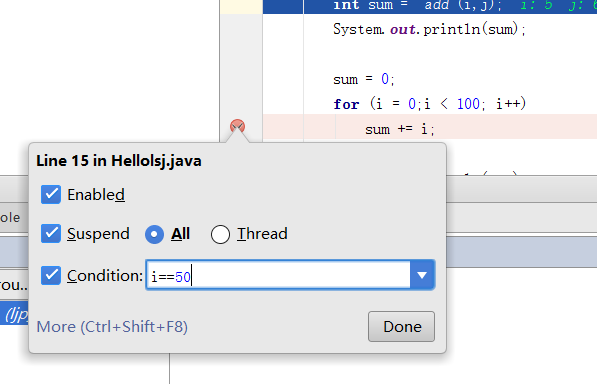Click into the condition field containing i==50
Viewport: 597px width, 384px height.
[x=279, y=275]
